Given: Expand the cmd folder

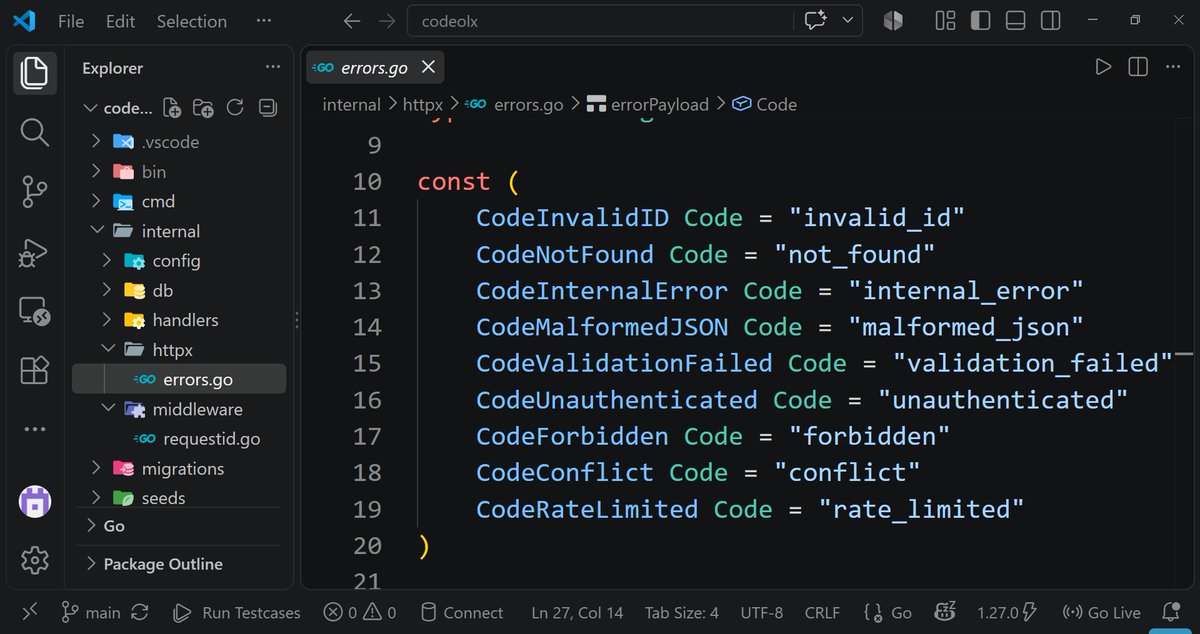Looking at the screenshot, I should click(96, 201).
